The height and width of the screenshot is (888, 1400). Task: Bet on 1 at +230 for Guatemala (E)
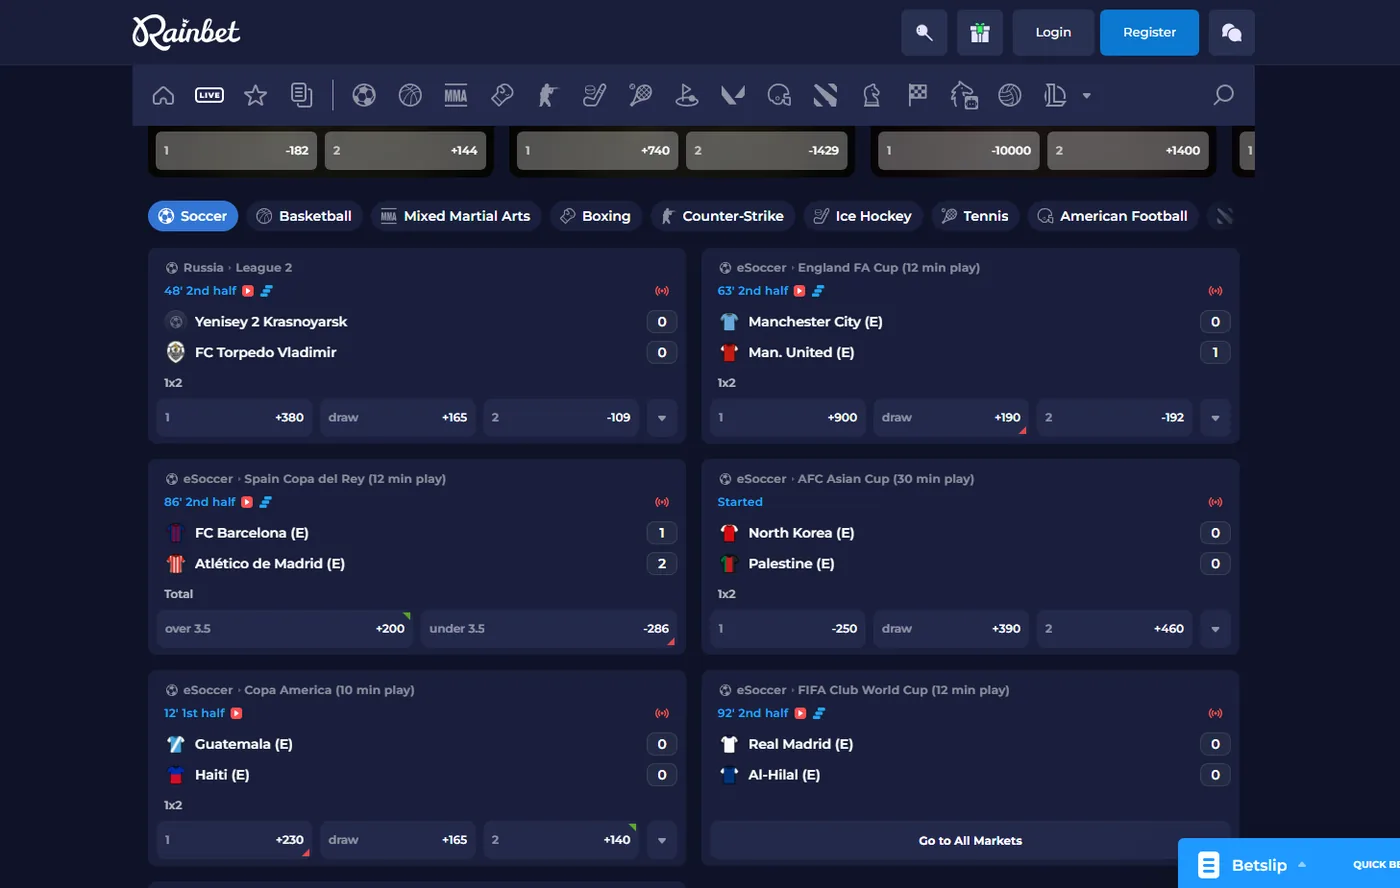pyautogui.click(x=235, y=840)
